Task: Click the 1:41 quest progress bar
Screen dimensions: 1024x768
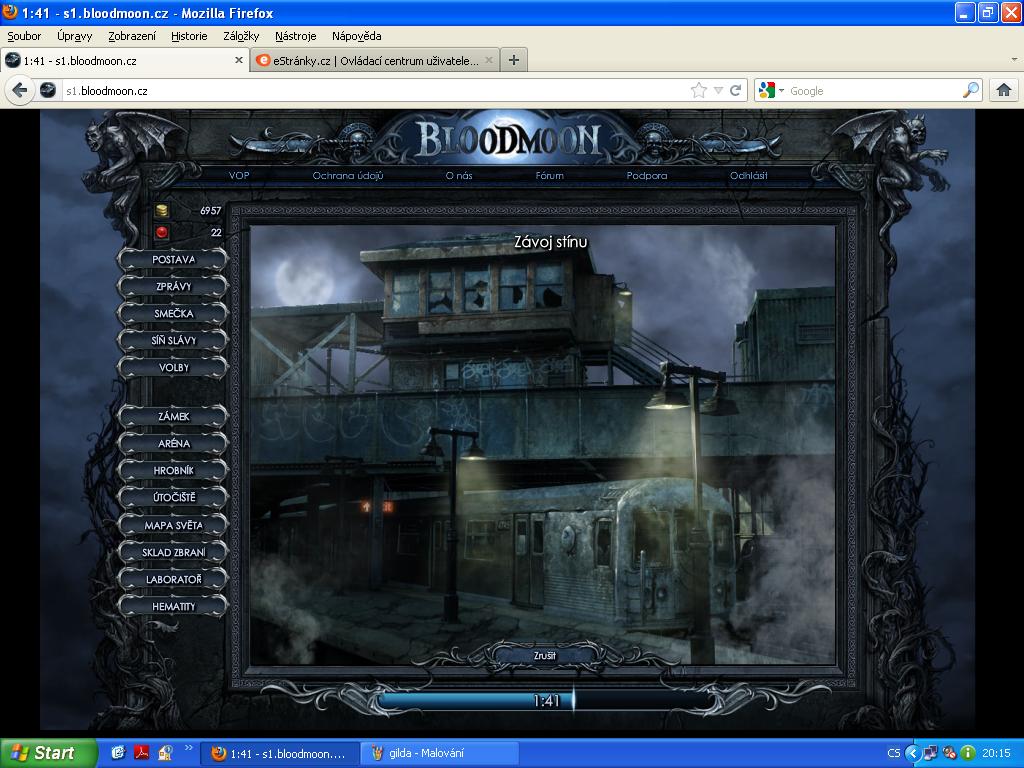Action: coord(546,700)
